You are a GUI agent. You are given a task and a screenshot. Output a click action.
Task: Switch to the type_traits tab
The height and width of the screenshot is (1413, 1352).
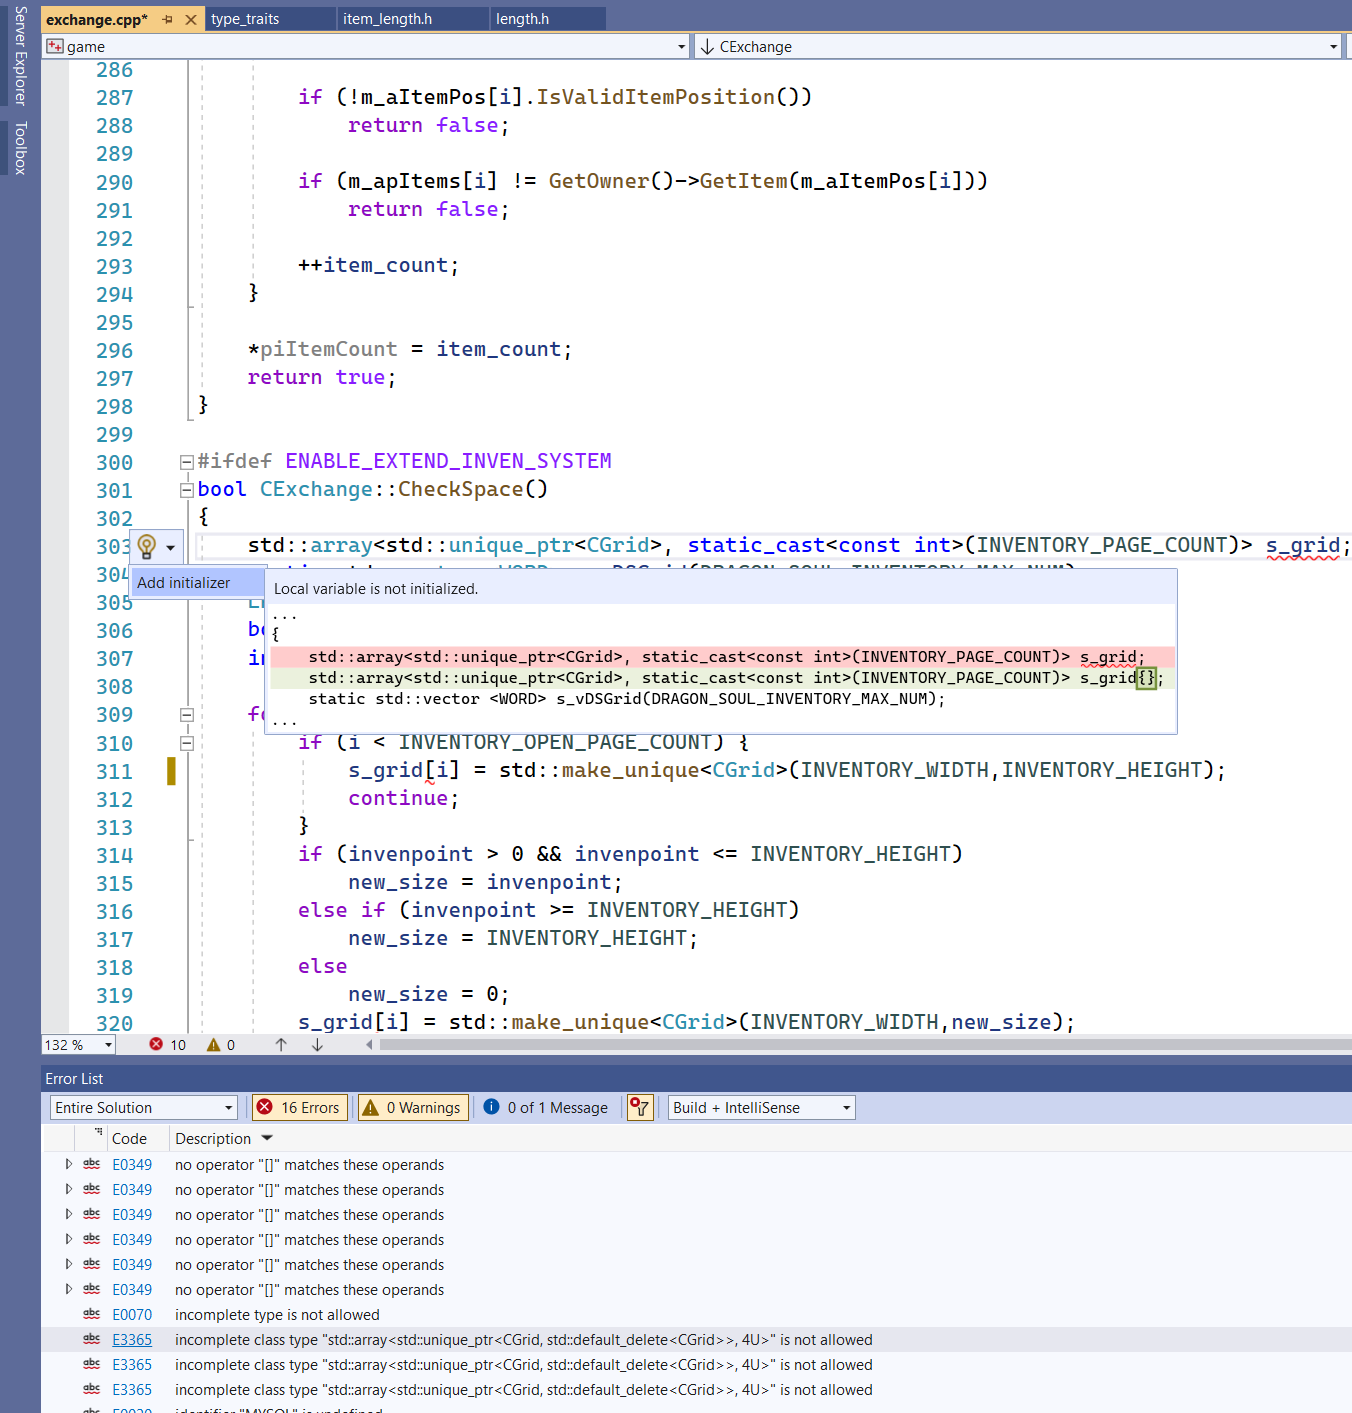coord(245,19)
